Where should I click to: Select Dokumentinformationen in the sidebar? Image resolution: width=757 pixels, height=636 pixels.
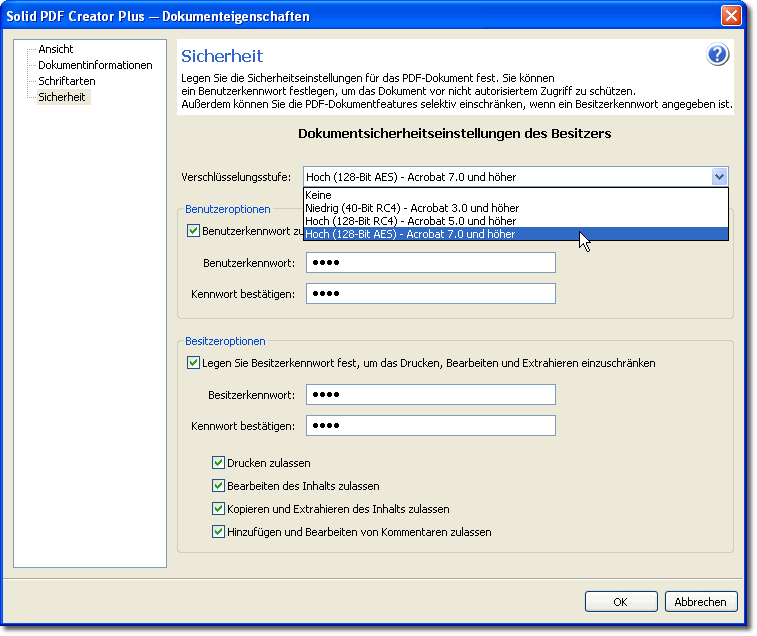pyautogui.click(x=95, y=65)
